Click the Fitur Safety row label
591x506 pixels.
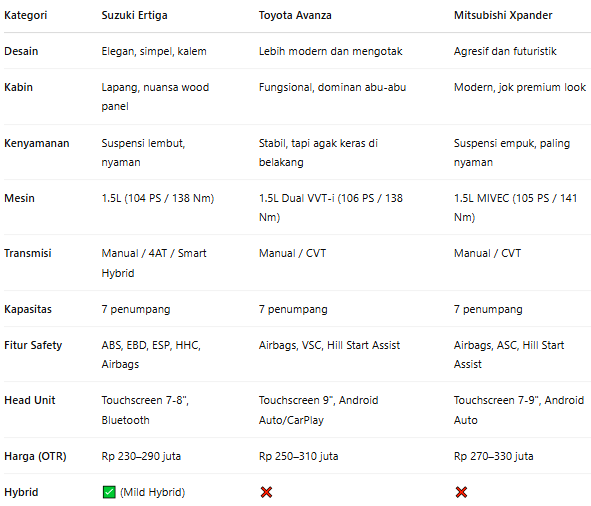click(33, 345)
